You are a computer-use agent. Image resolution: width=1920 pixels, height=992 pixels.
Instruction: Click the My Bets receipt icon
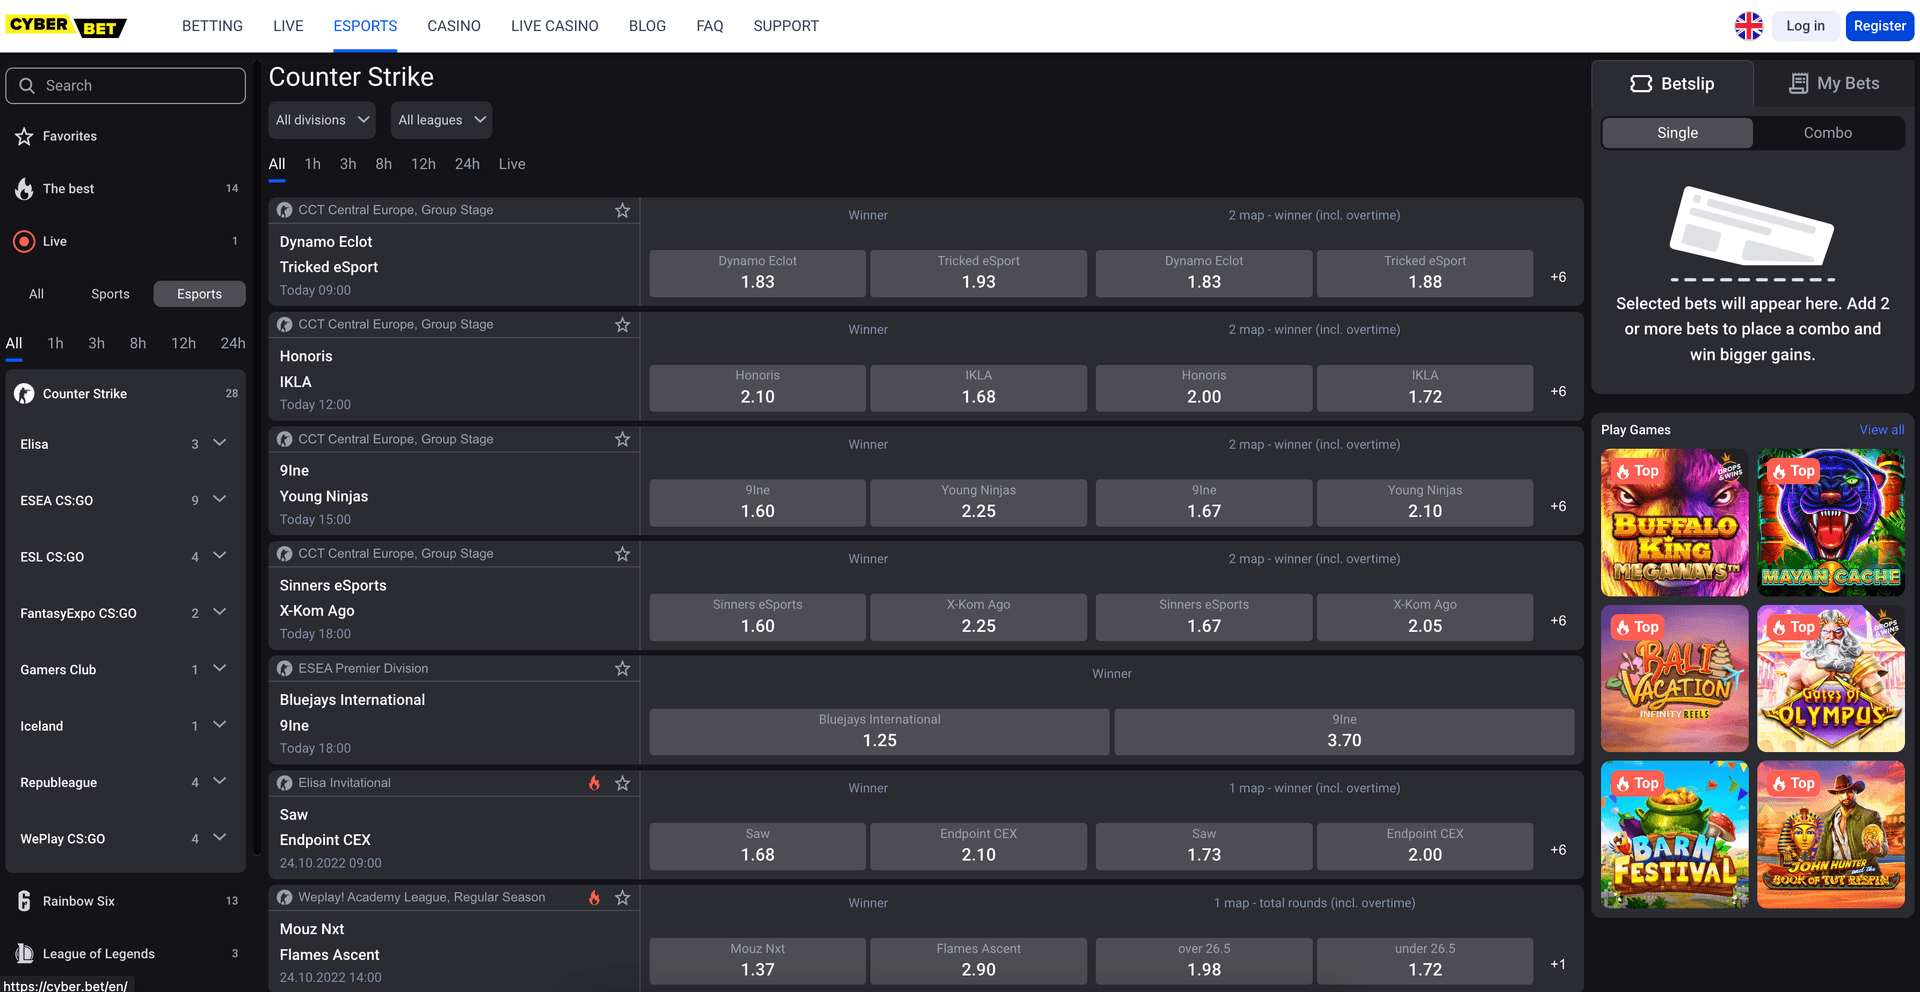[x=1798, y=84]
